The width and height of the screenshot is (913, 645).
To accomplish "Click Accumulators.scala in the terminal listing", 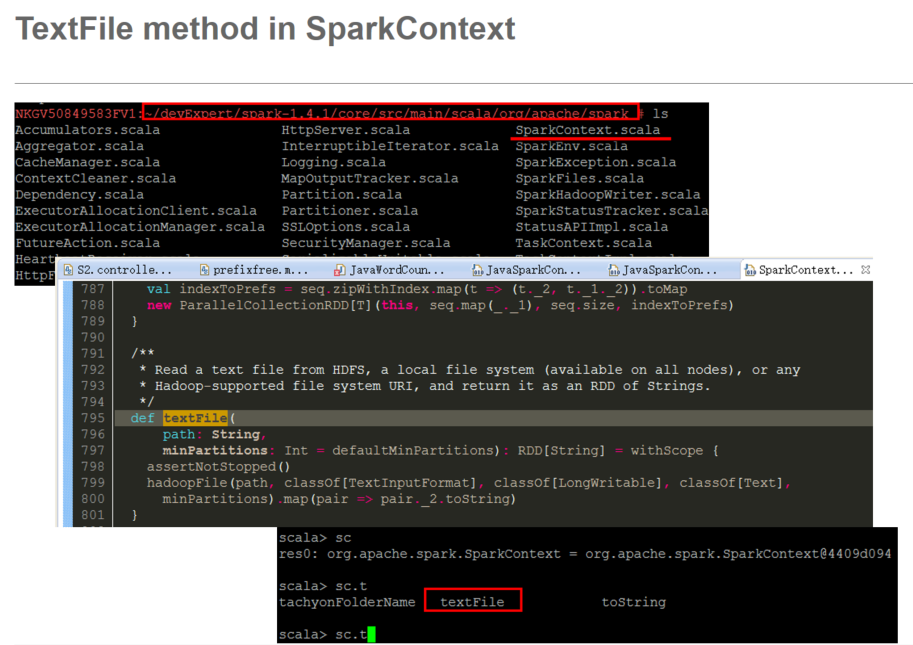I will [87, 130].
